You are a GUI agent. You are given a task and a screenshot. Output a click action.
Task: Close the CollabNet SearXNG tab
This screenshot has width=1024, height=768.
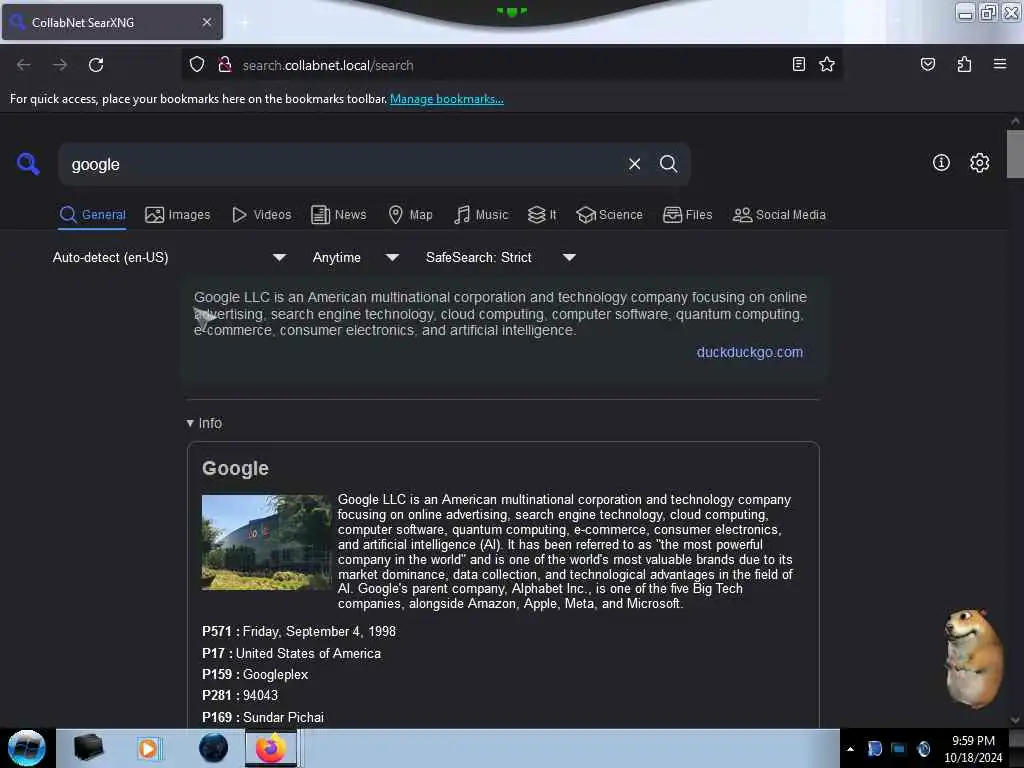click(x=207, y=22)
